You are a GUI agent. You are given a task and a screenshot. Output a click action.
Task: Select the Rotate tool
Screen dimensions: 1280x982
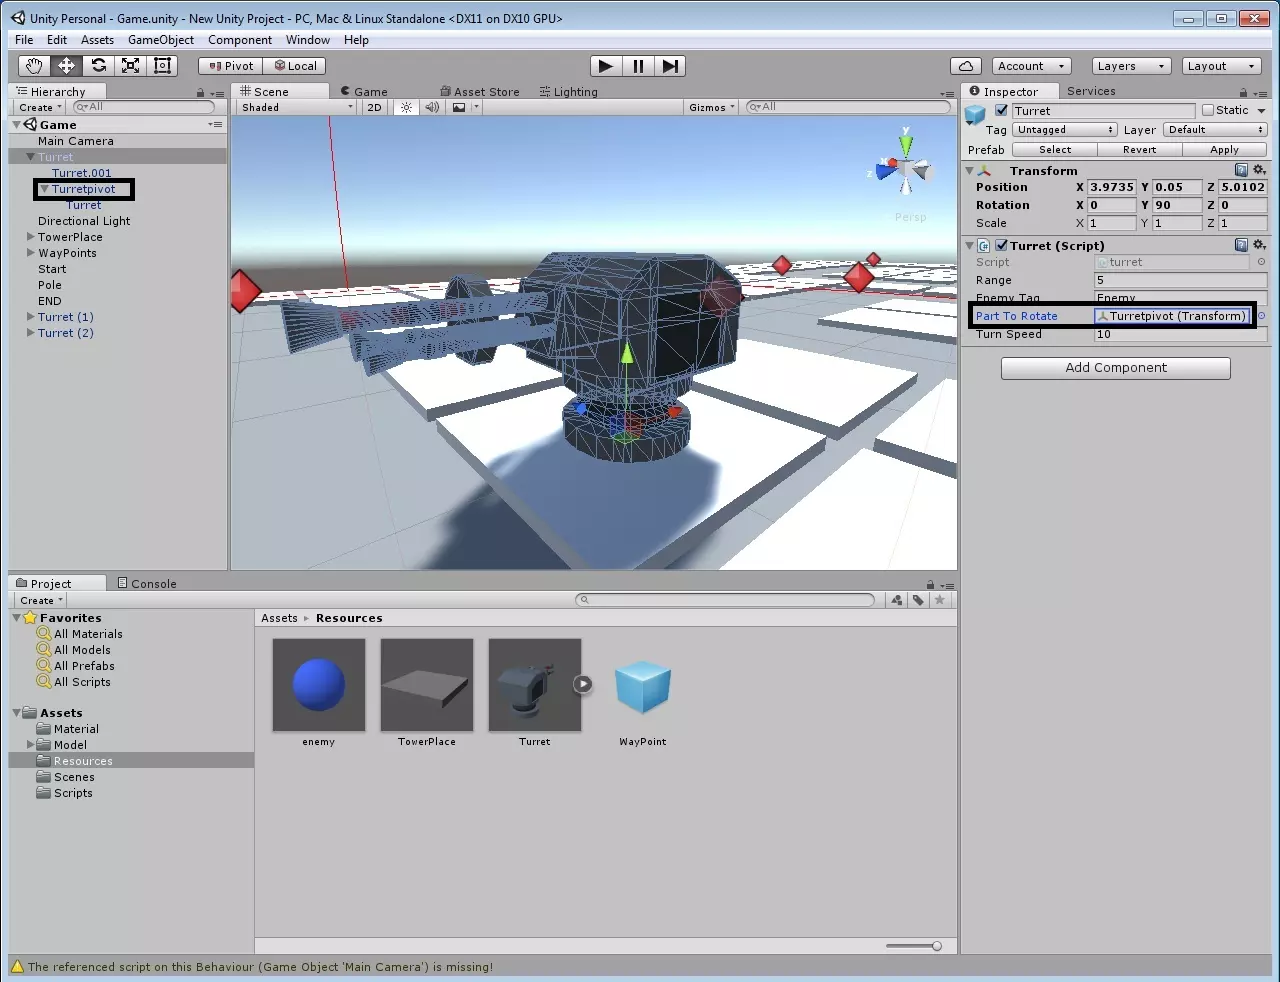click(98, 66)
